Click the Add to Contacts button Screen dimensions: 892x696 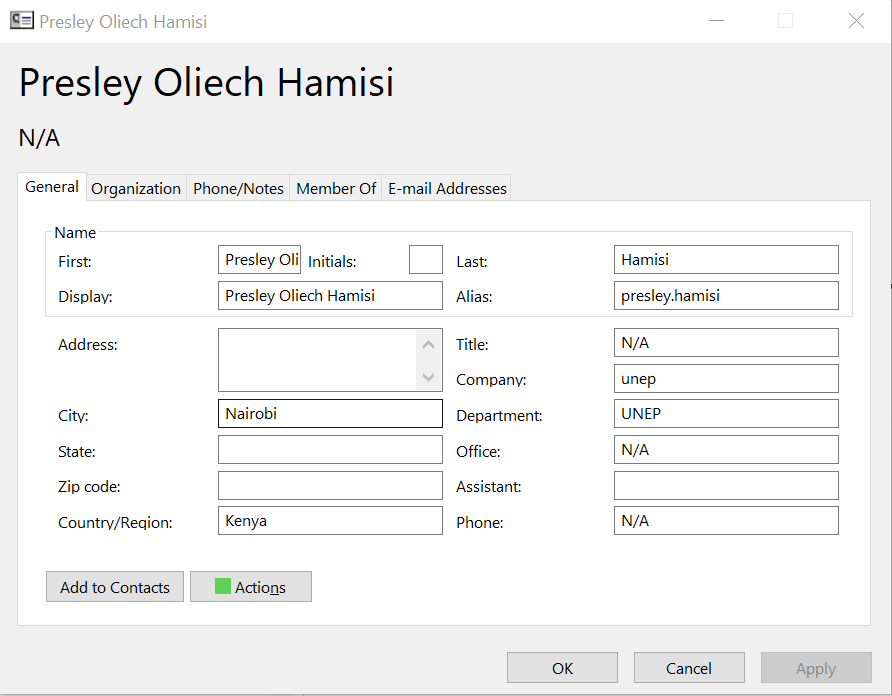pyautogui.click(x=115, y=587)
